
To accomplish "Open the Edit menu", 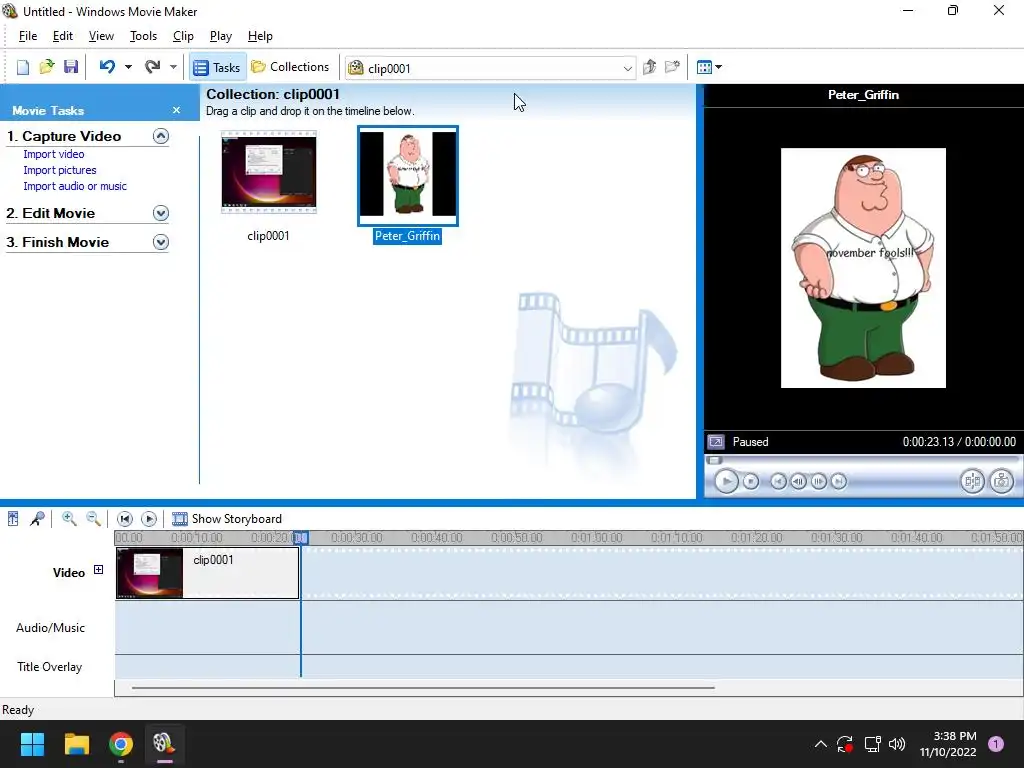I will pyautogui.click(x=63, y=36).
